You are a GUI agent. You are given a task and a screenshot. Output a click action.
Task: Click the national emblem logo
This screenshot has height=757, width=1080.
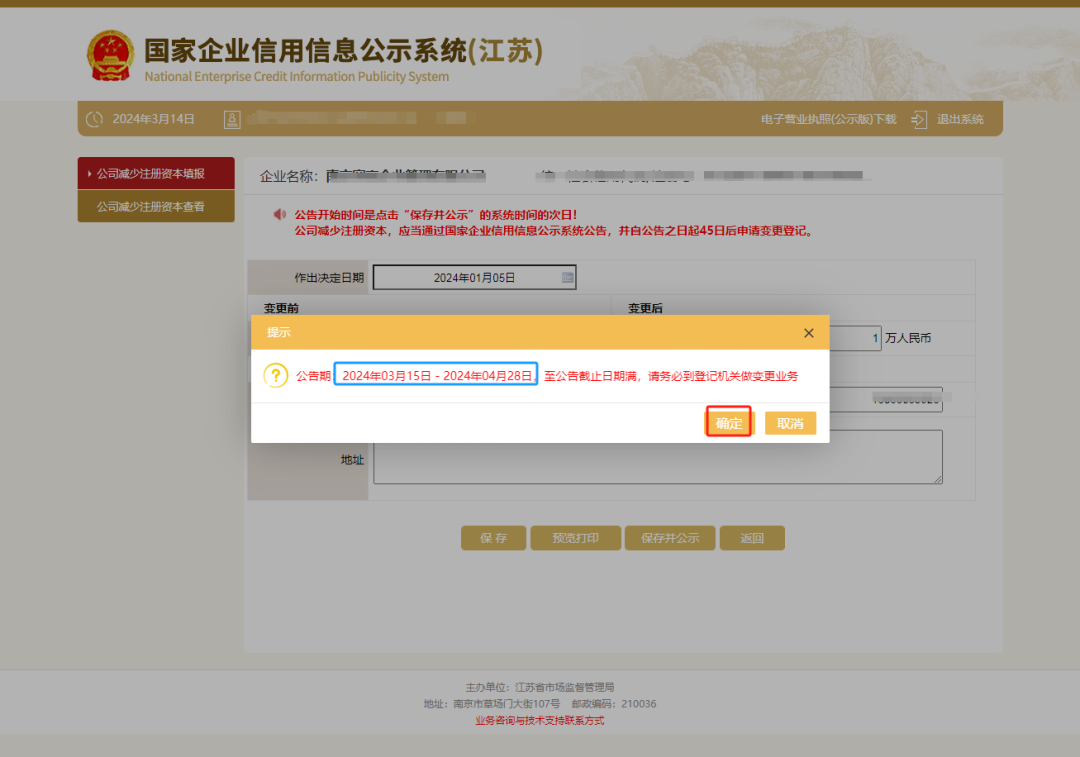point(110,56)
